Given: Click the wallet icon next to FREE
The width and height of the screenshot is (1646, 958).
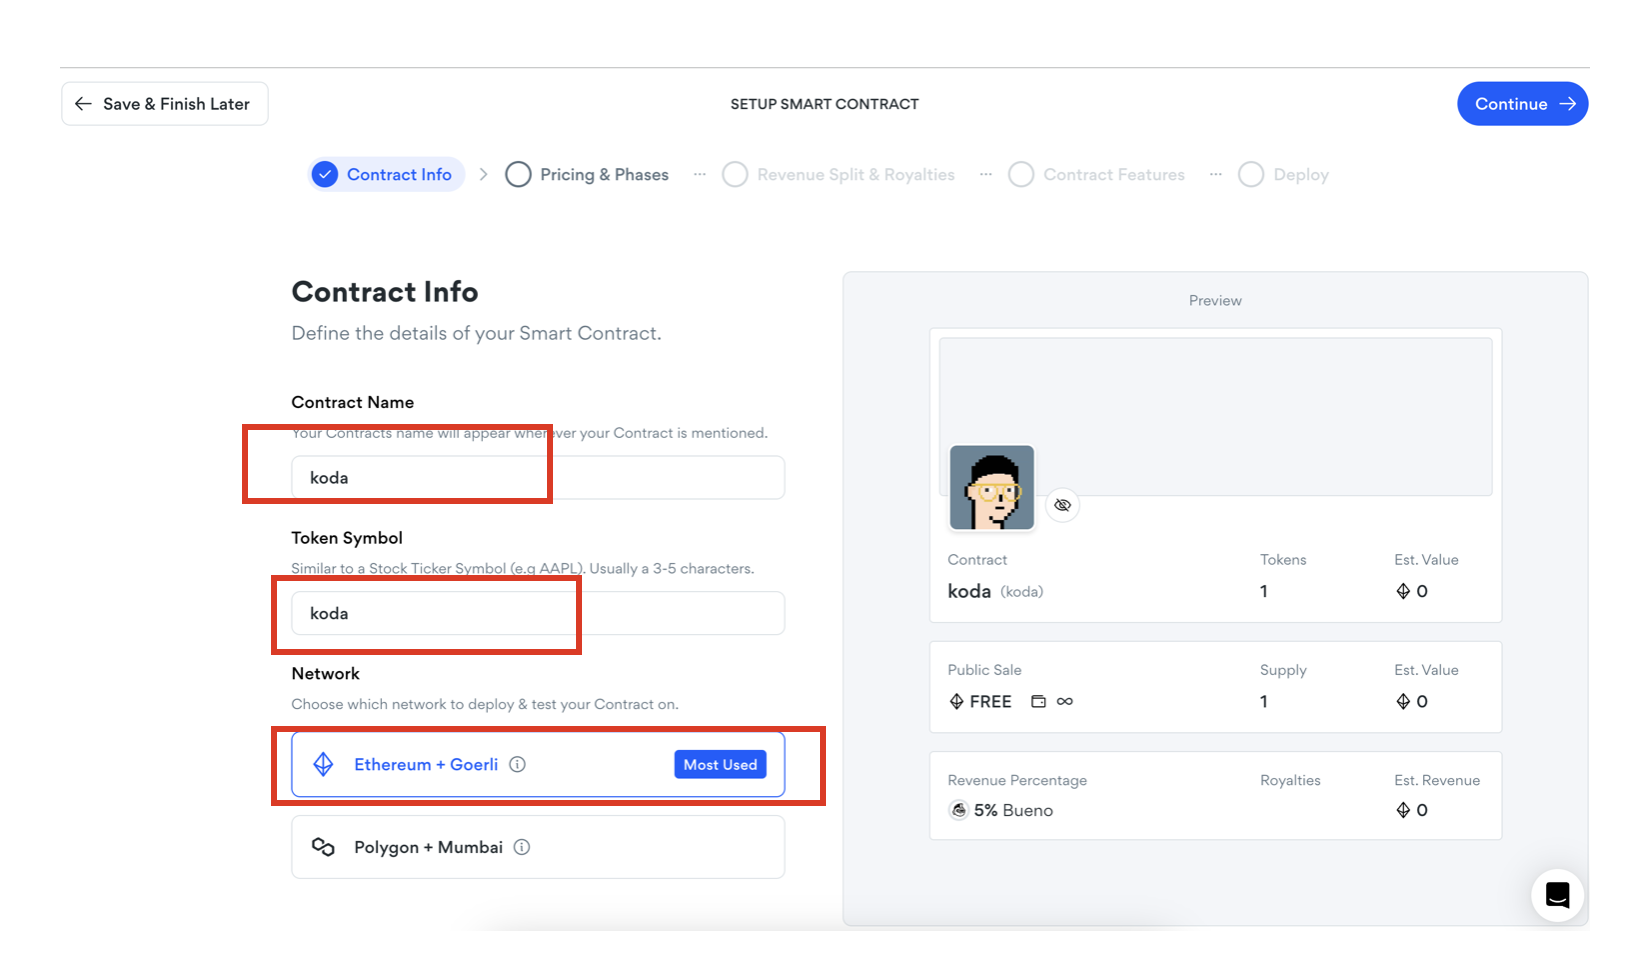Looking at the screenshot, I should [1038, 702].
